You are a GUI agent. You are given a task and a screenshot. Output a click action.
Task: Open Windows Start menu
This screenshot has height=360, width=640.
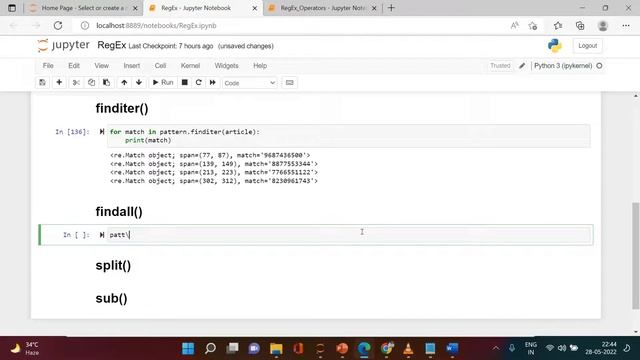point(188,348)
